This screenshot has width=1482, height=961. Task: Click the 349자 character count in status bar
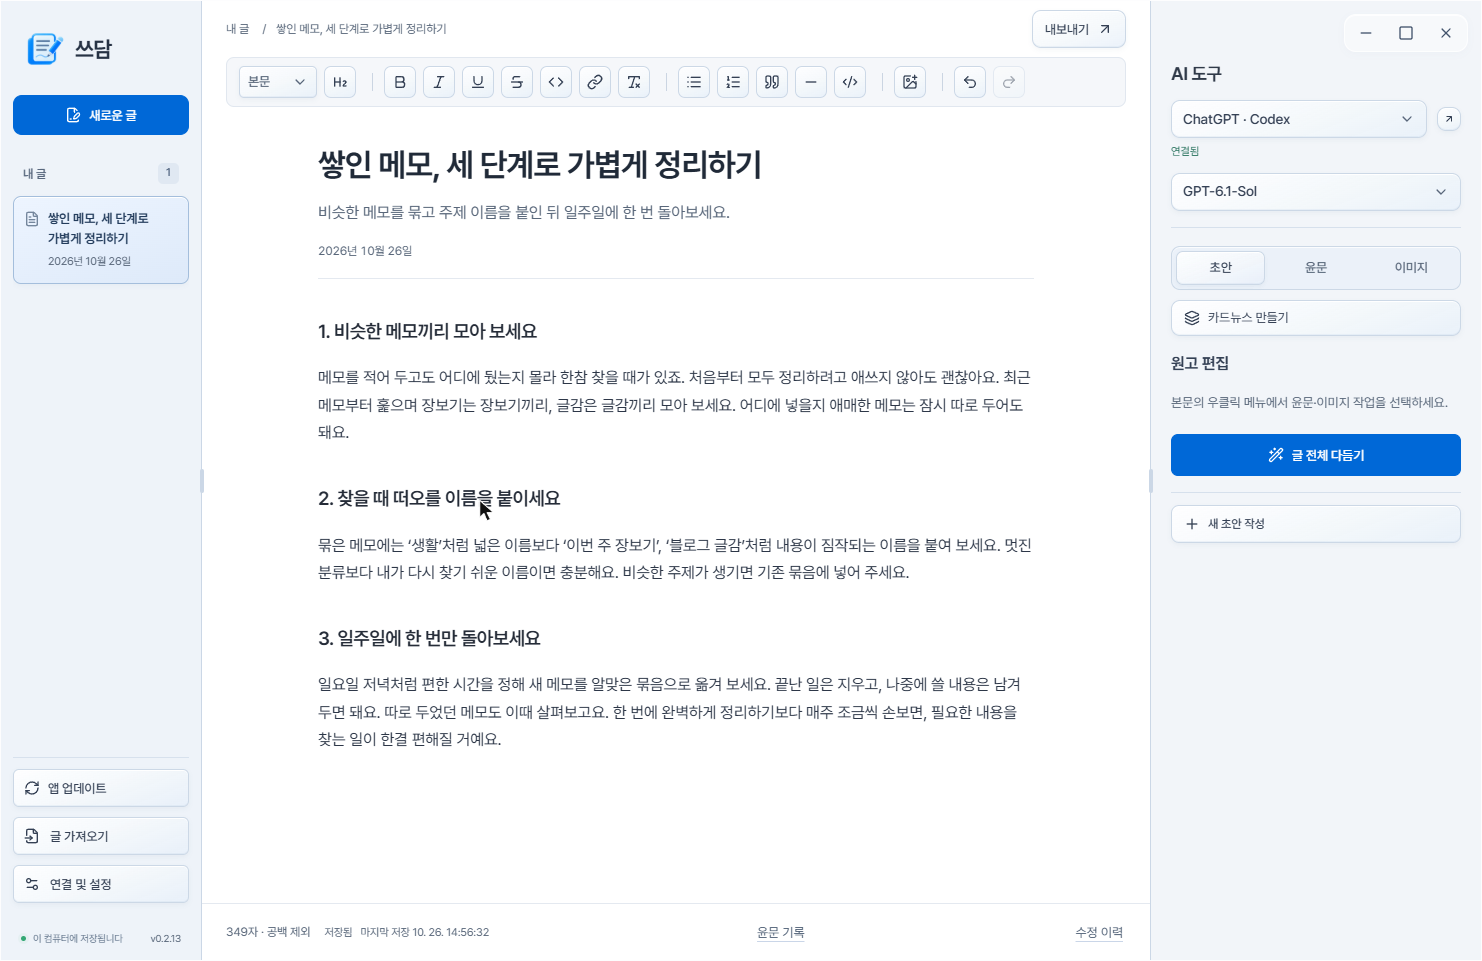[x=268, y=932]
